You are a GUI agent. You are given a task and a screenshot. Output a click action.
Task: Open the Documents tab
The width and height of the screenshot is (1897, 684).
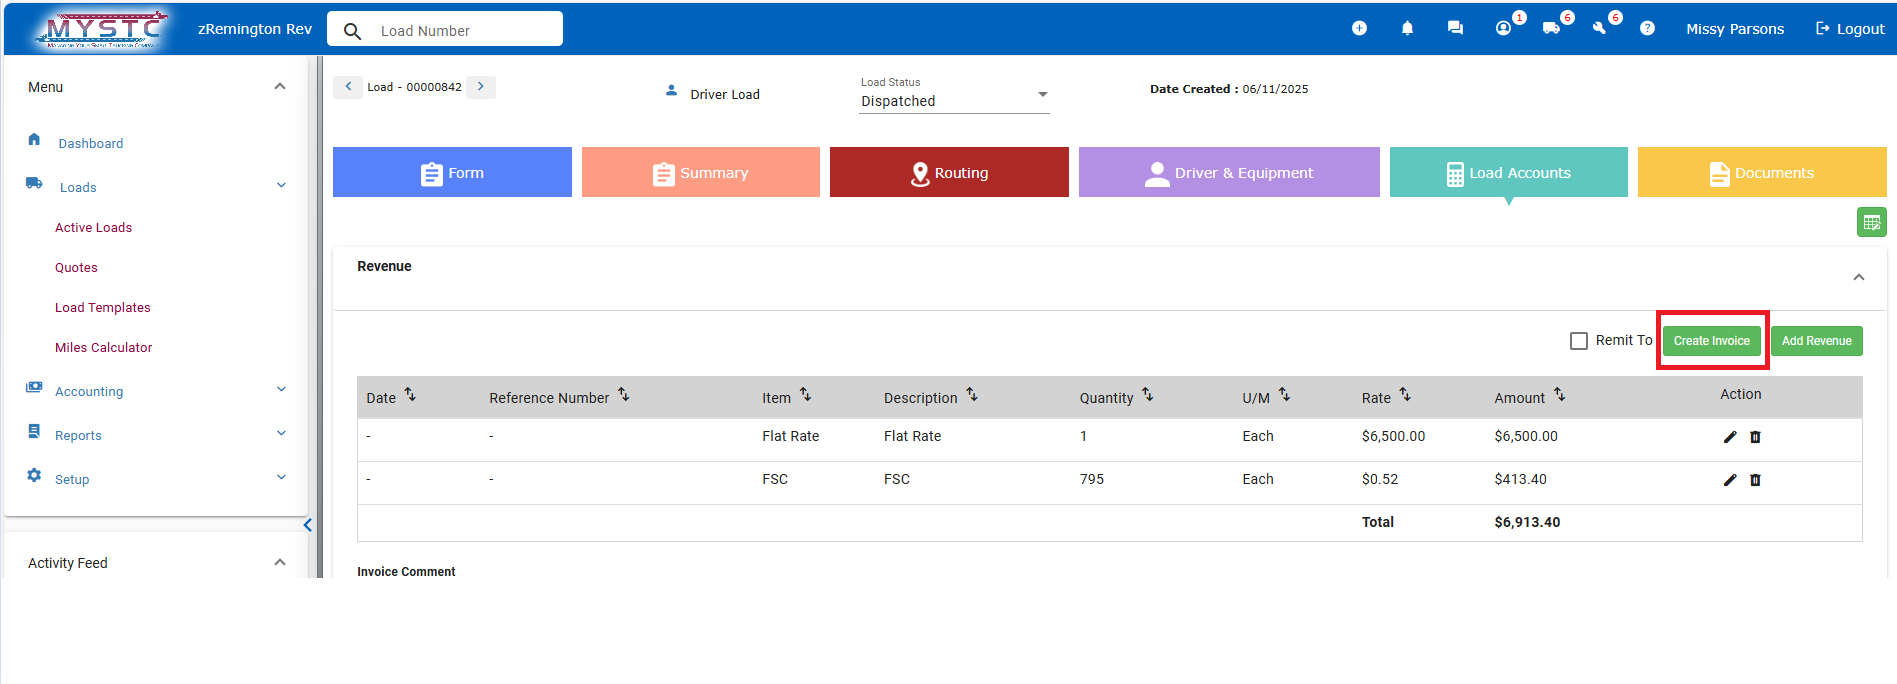point(1761,173)
